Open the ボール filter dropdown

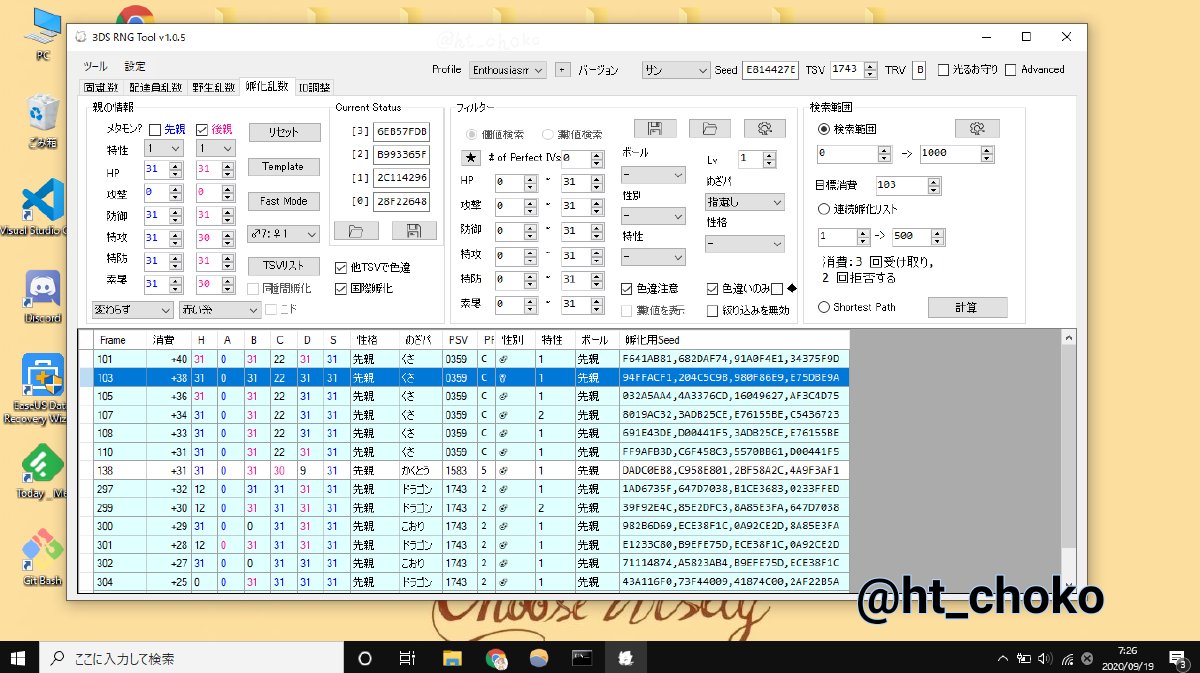tap(653, 175)
